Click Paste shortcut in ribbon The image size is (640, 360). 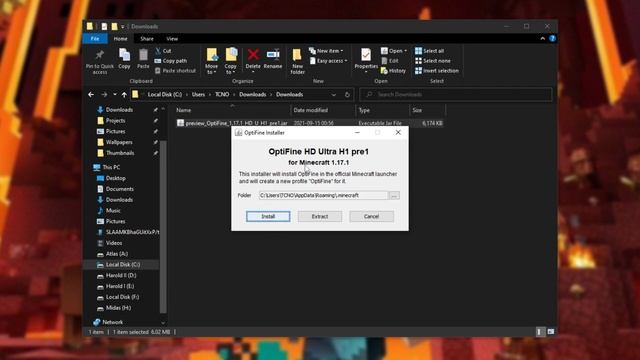click(175, 71)
